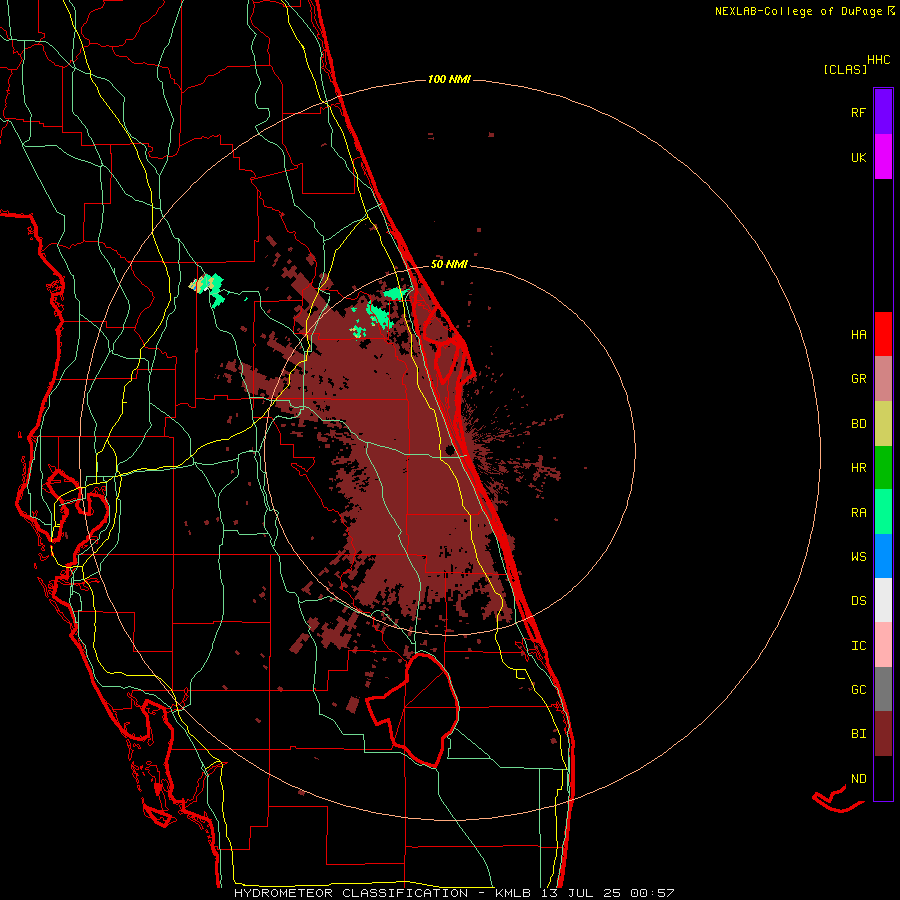Click the black ND legend swatch
The width and height of the screenshot is (900, 900).
883,778
